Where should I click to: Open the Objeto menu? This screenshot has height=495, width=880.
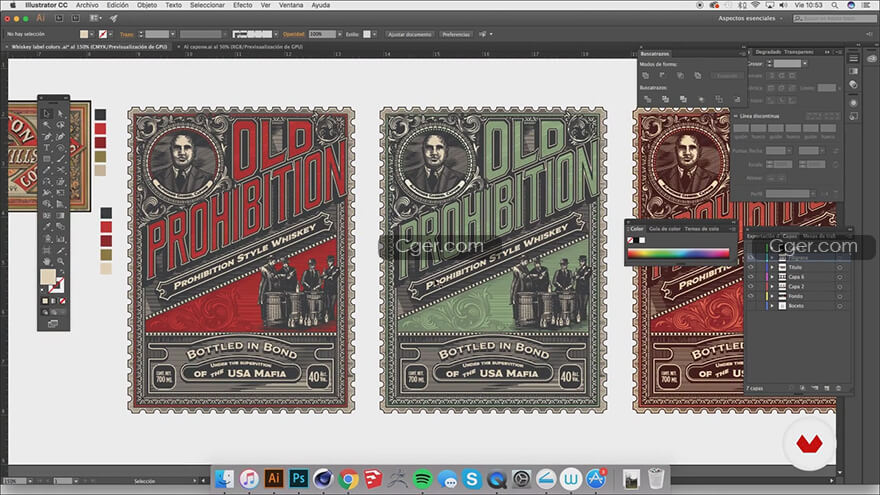tap(147, 5)
